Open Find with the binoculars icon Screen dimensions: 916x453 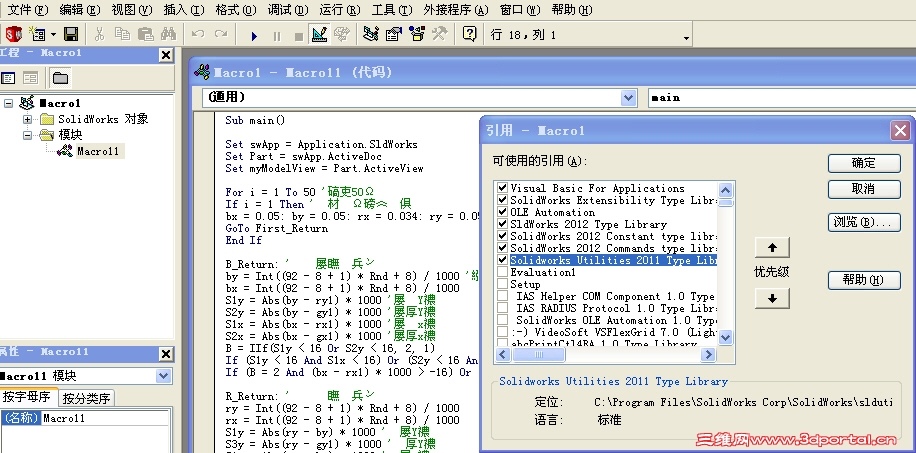(x=168, y=34)
